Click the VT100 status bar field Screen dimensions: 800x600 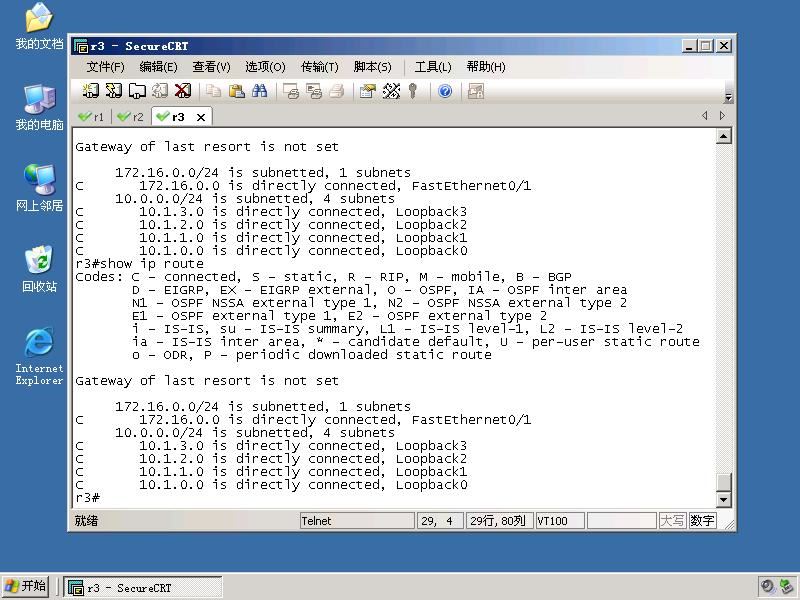[x=560, y=521]
